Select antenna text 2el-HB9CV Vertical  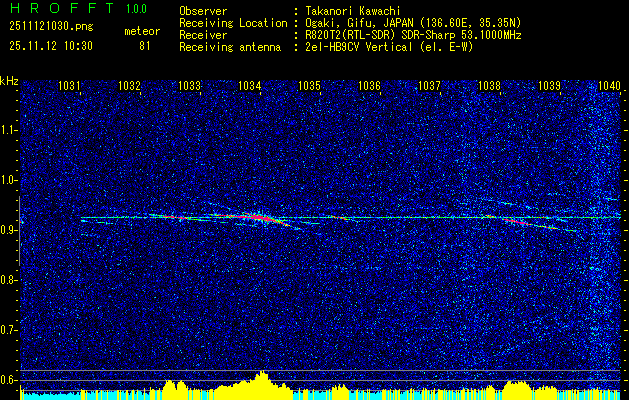click(x=358, y=47)
